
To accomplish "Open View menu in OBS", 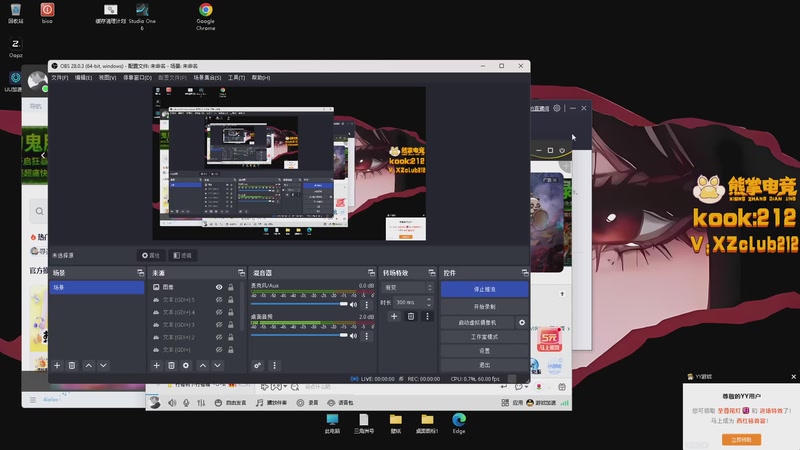I will tap(107, 78).
